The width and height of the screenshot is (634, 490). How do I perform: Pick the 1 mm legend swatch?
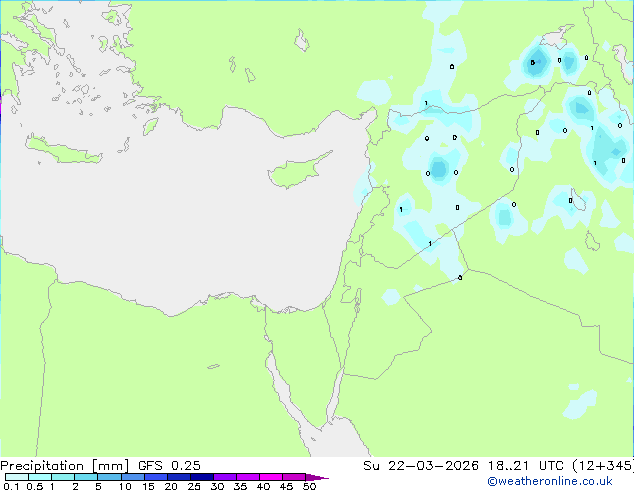tap(63, 477)
